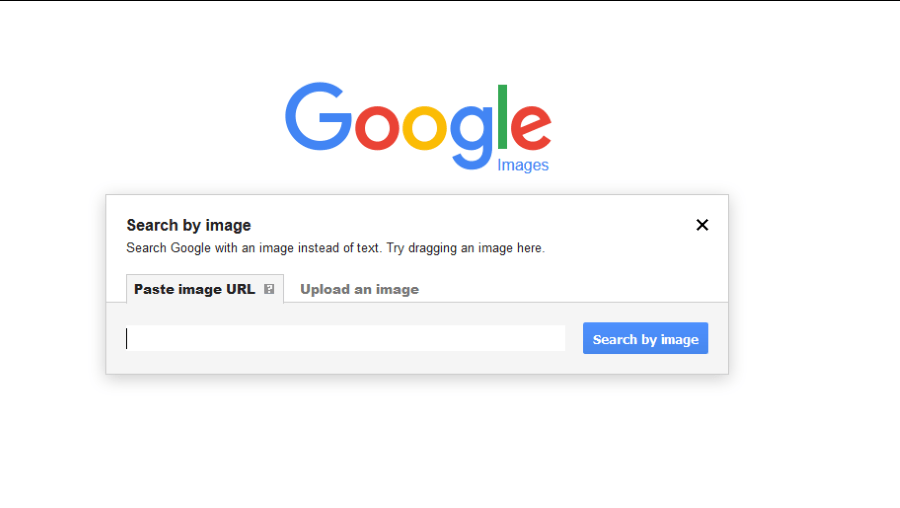Screen dimensions: 900x508
Task: Click the blue lowercase g in the logo
Action: (471, 137)
